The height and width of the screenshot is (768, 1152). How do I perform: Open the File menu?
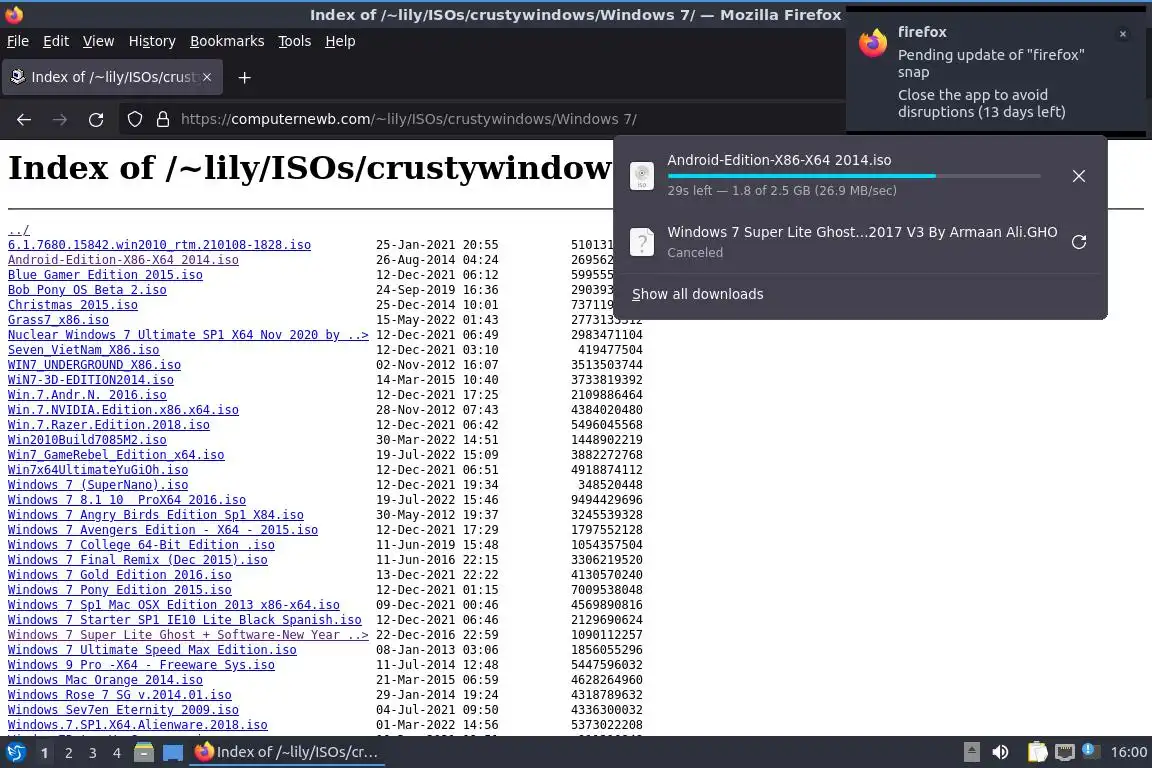[x=18, y=41]
